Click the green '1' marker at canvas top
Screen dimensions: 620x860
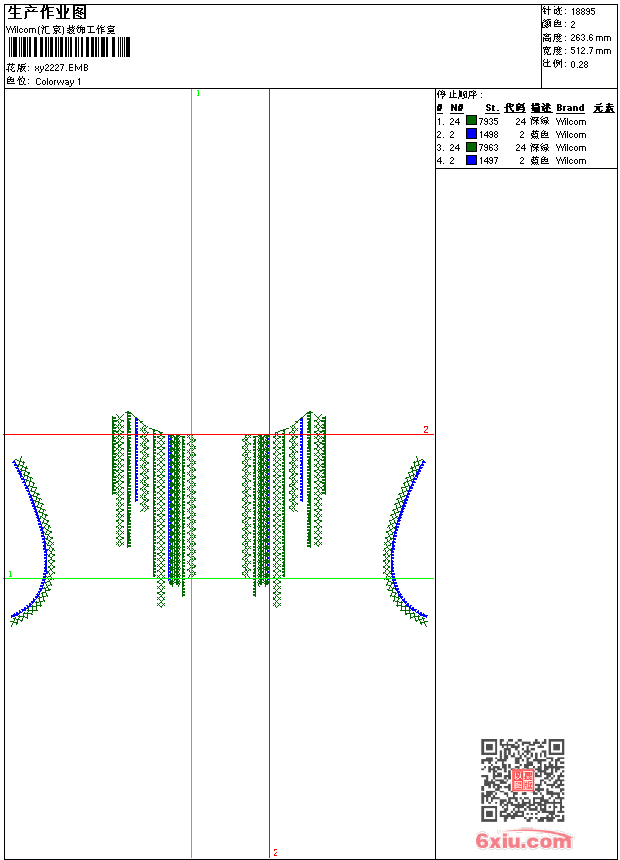(198, 93)
